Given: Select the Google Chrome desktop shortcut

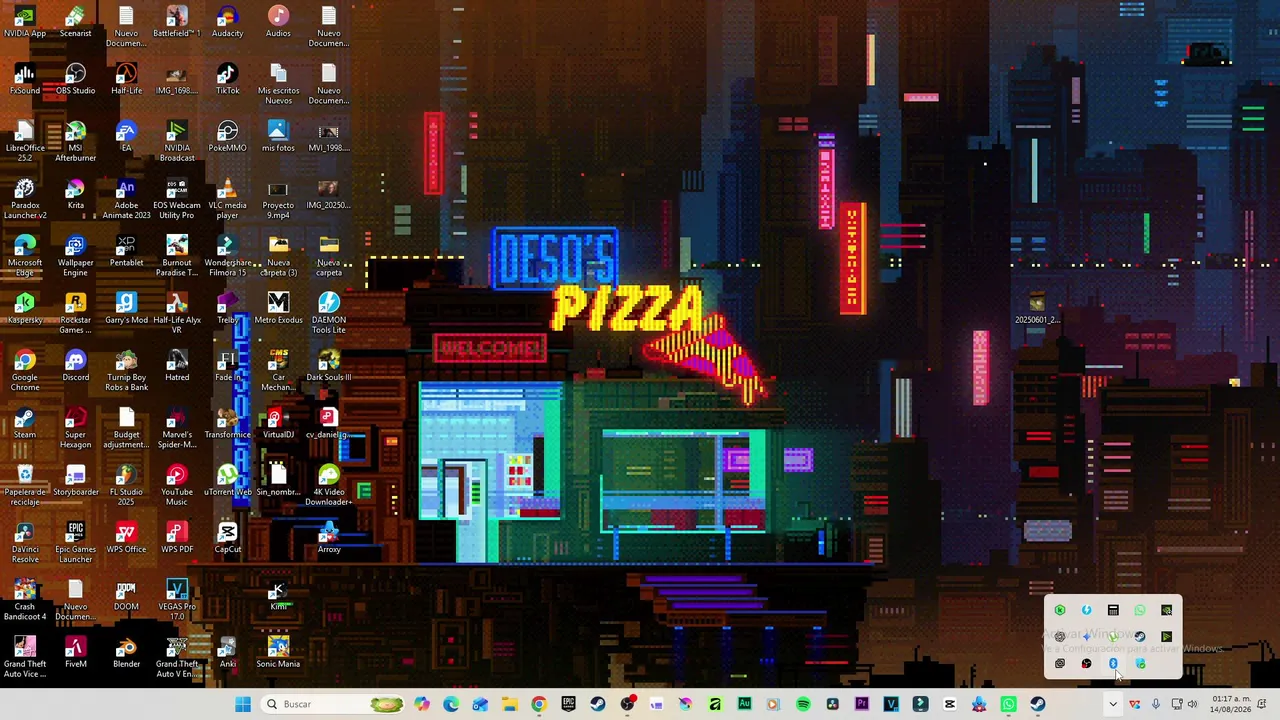Looking at the screenshot, I should 25,371.
